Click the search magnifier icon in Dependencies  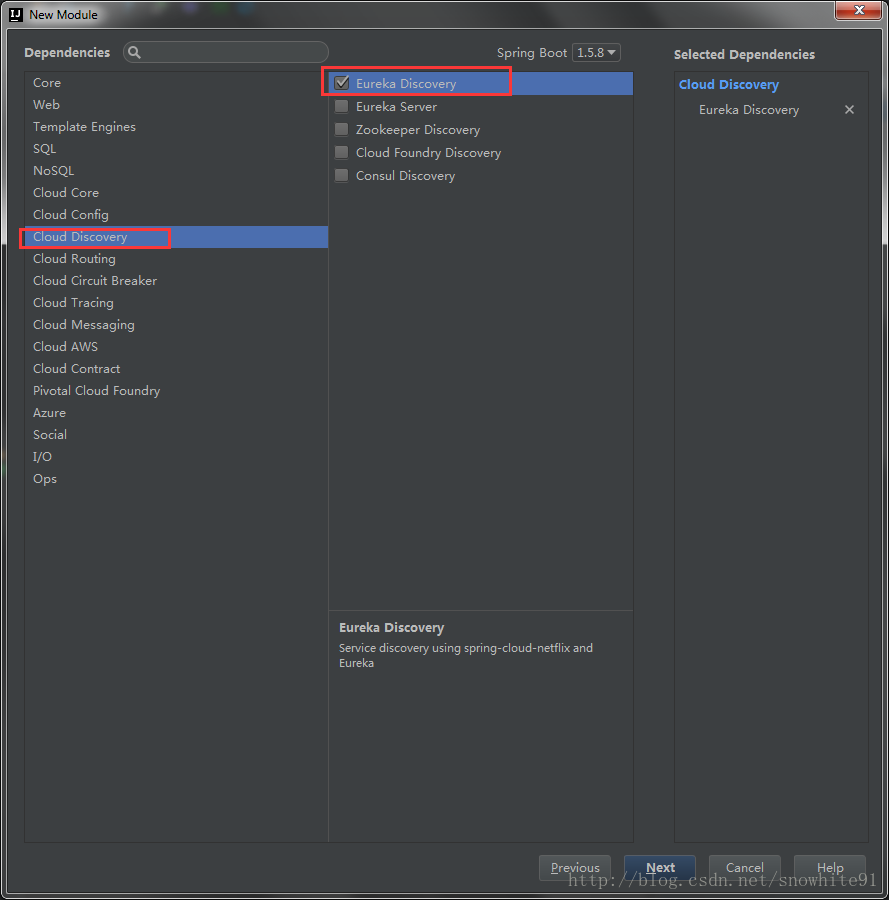(x=134, y=52)
